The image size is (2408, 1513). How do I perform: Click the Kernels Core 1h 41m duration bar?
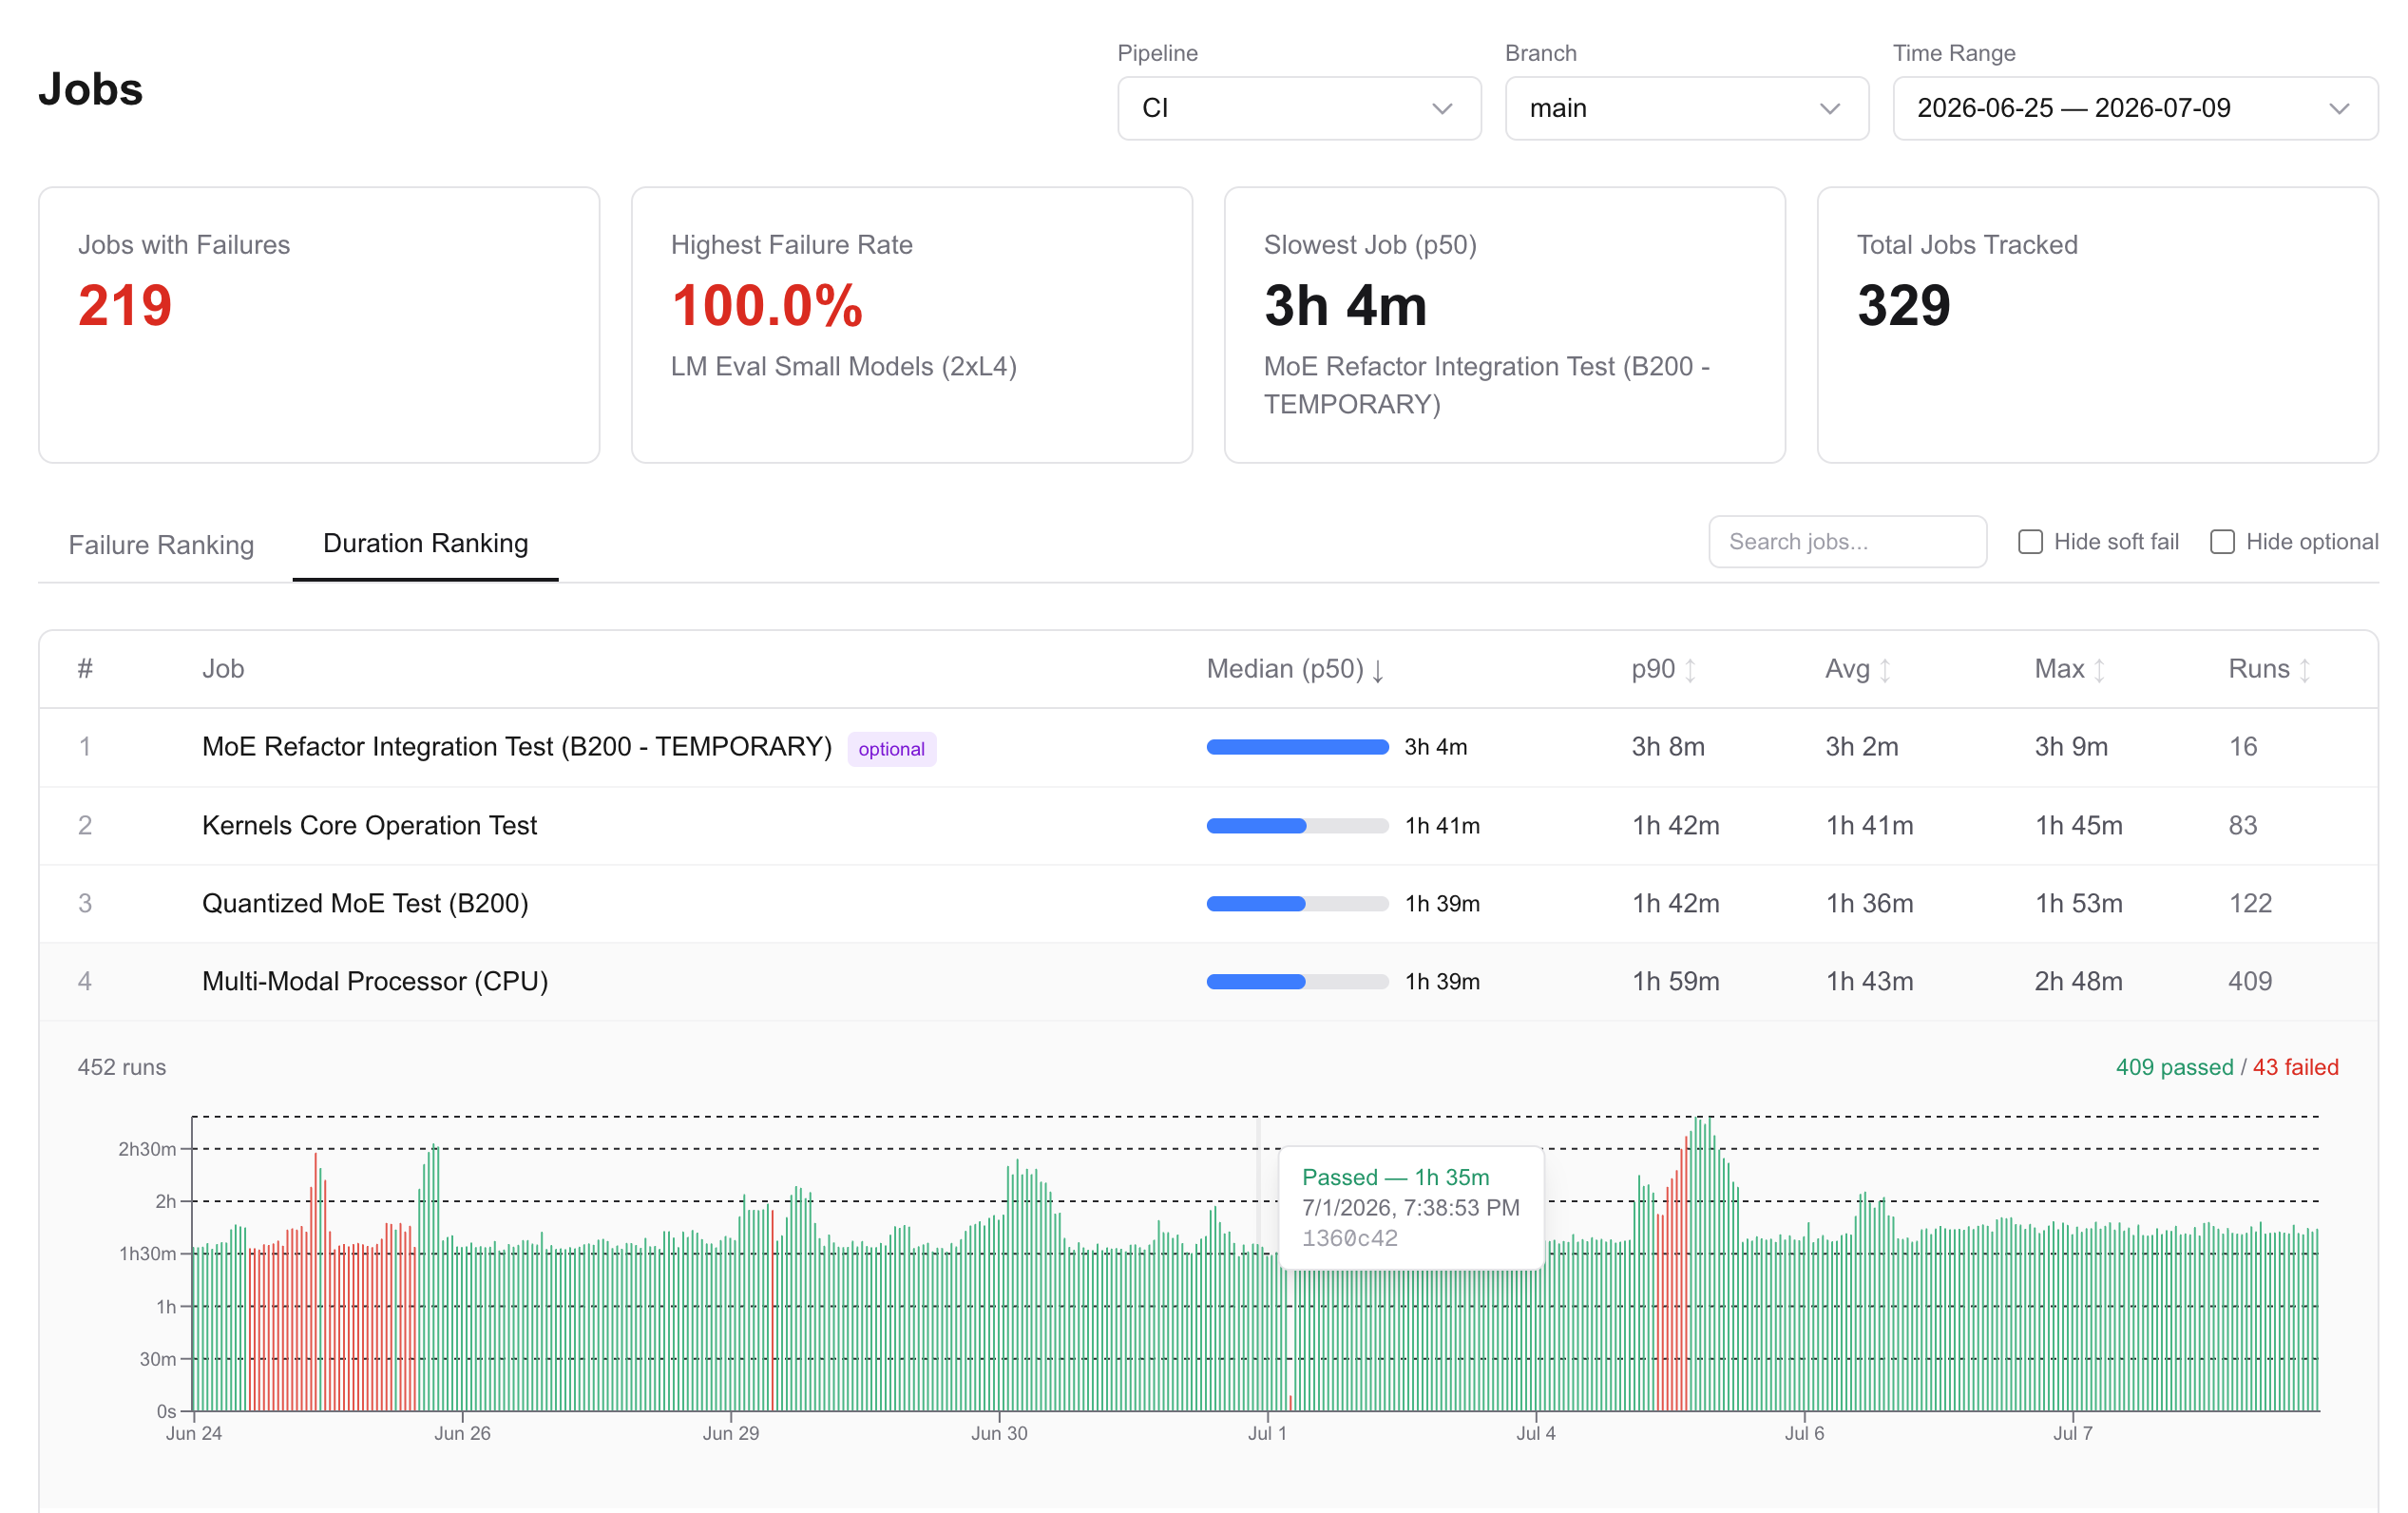coord(1297,826)
